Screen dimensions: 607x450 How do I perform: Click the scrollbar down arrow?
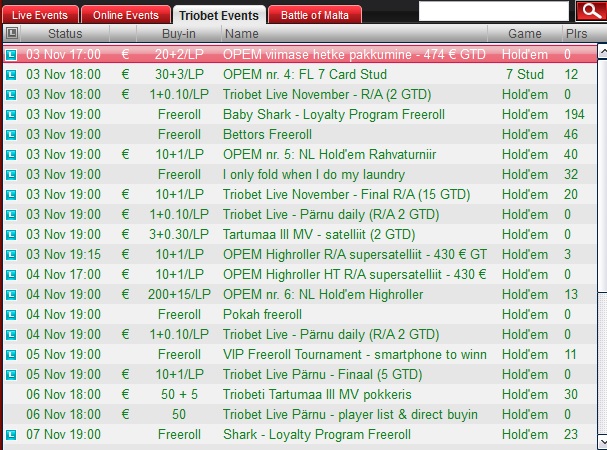(x=602, y=441)
